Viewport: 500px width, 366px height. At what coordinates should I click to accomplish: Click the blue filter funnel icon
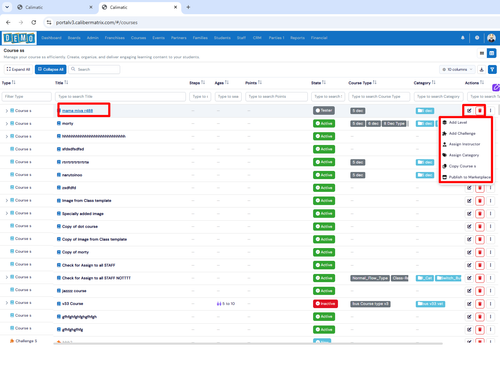click(x=492, y=69)
